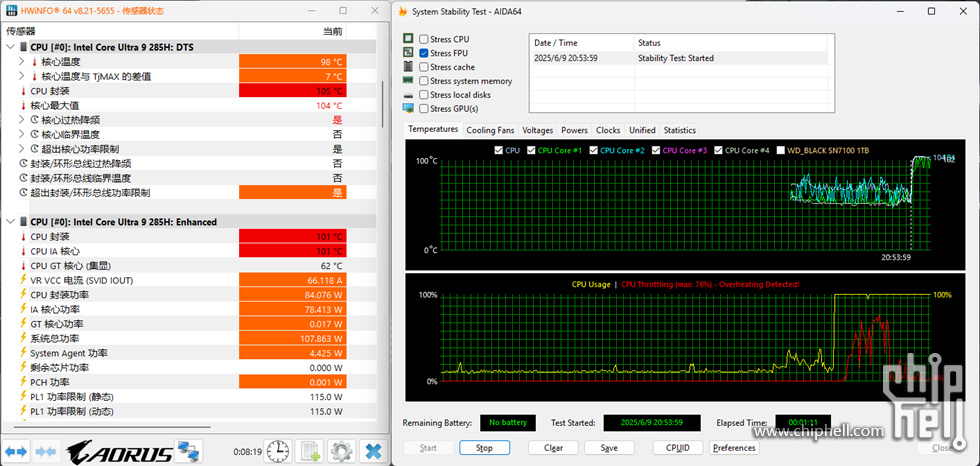Open the Clocks tab
Viewport: 980px width, 466px height.
click(x=608, y=130)
